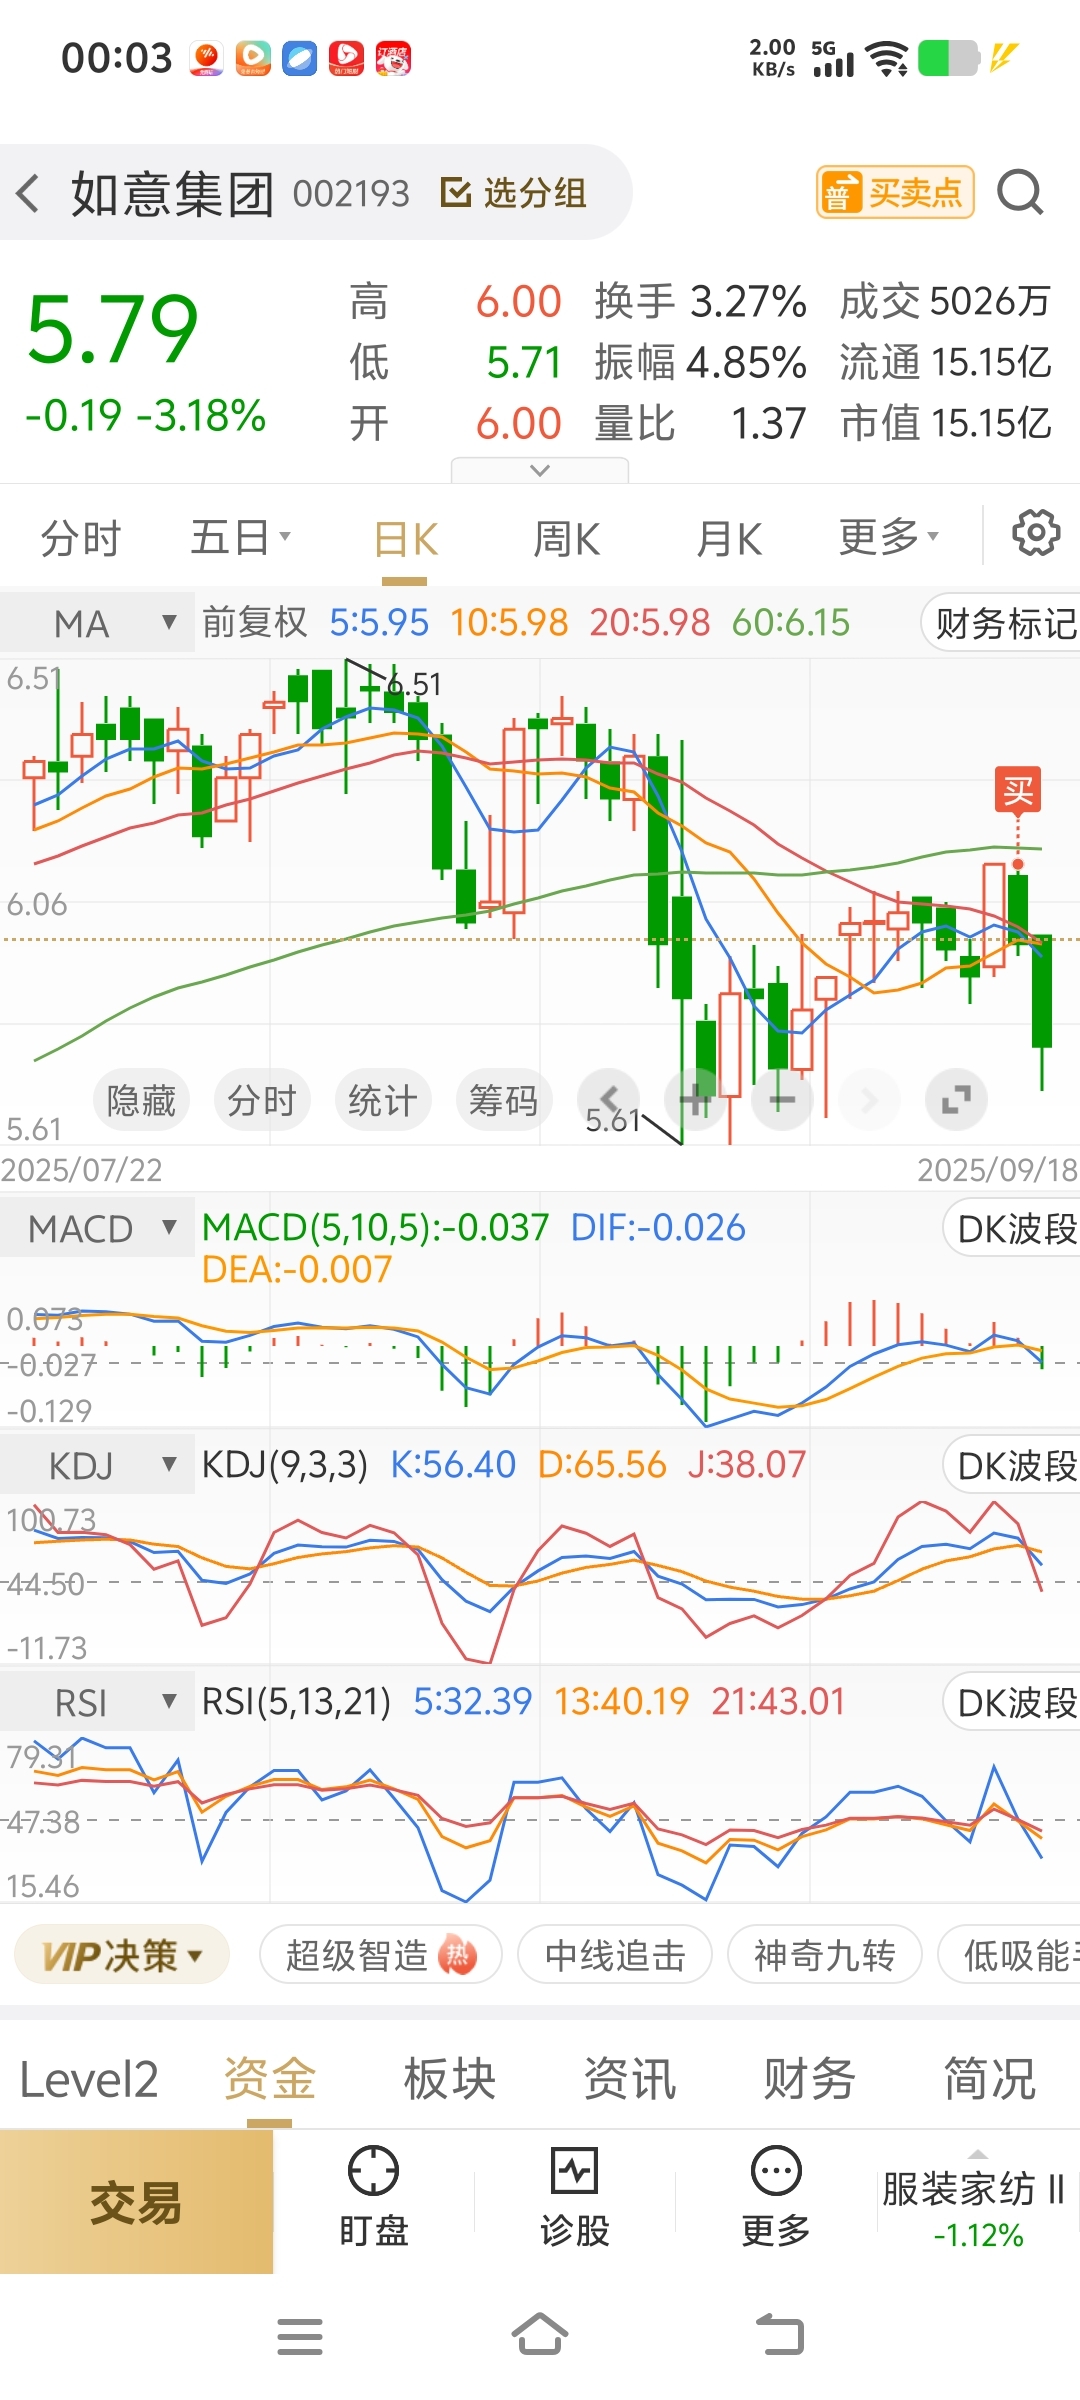Select 中线追击 strategy chip
The width and height of the screenshot is (1080, 2400).
(x=615, y=1955)
